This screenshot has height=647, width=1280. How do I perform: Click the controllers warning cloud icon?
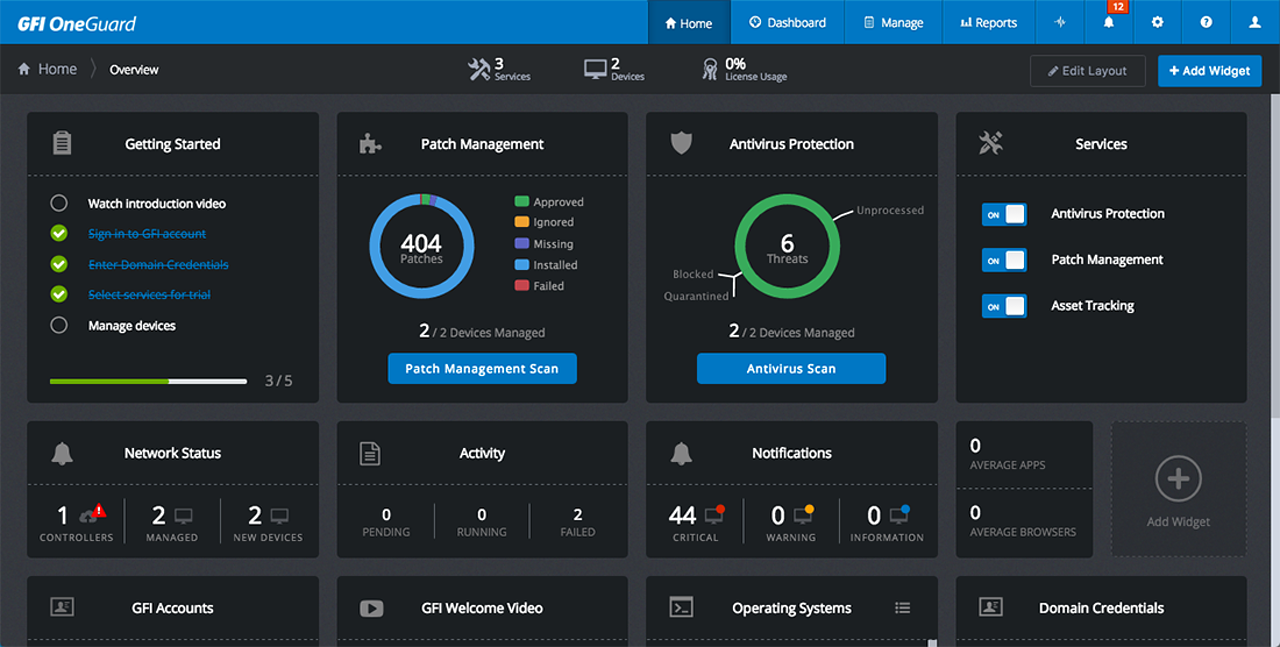92,515
